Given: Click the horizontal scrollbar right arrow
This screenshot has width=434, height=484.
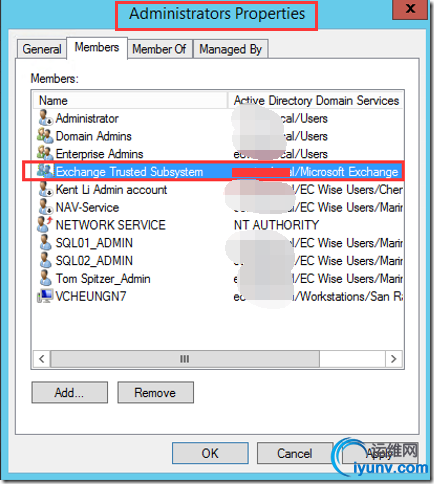Looking at the screenshot, I should [x=394, y=359].
